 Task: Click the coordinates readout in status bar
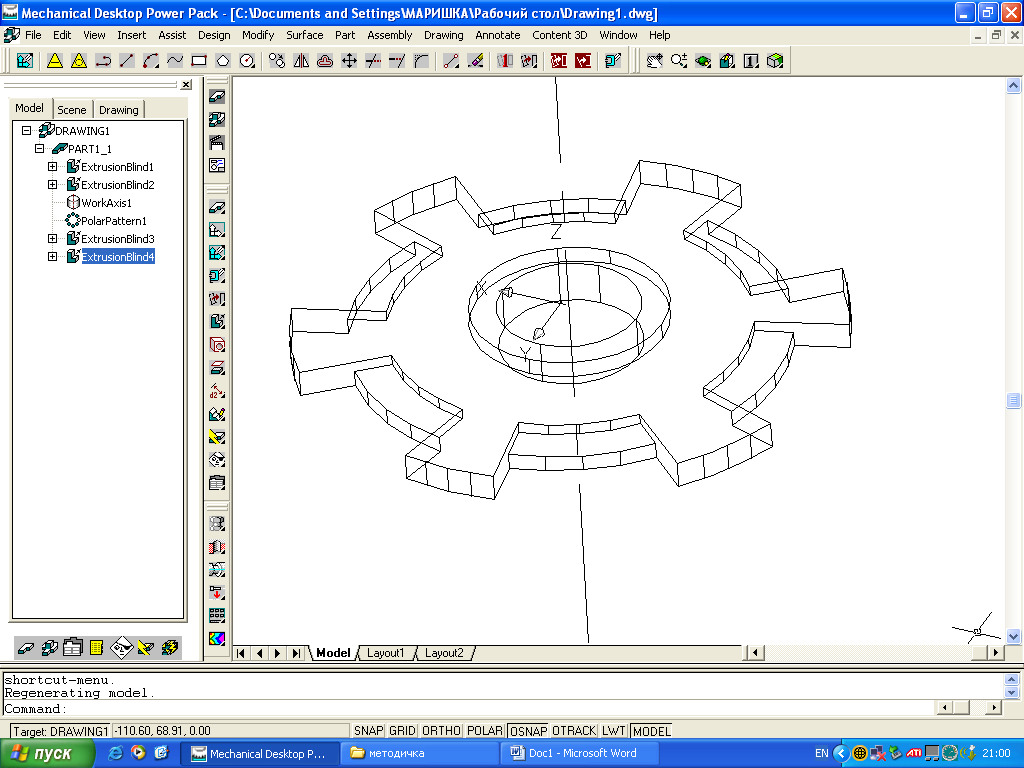tap(231, 731)
